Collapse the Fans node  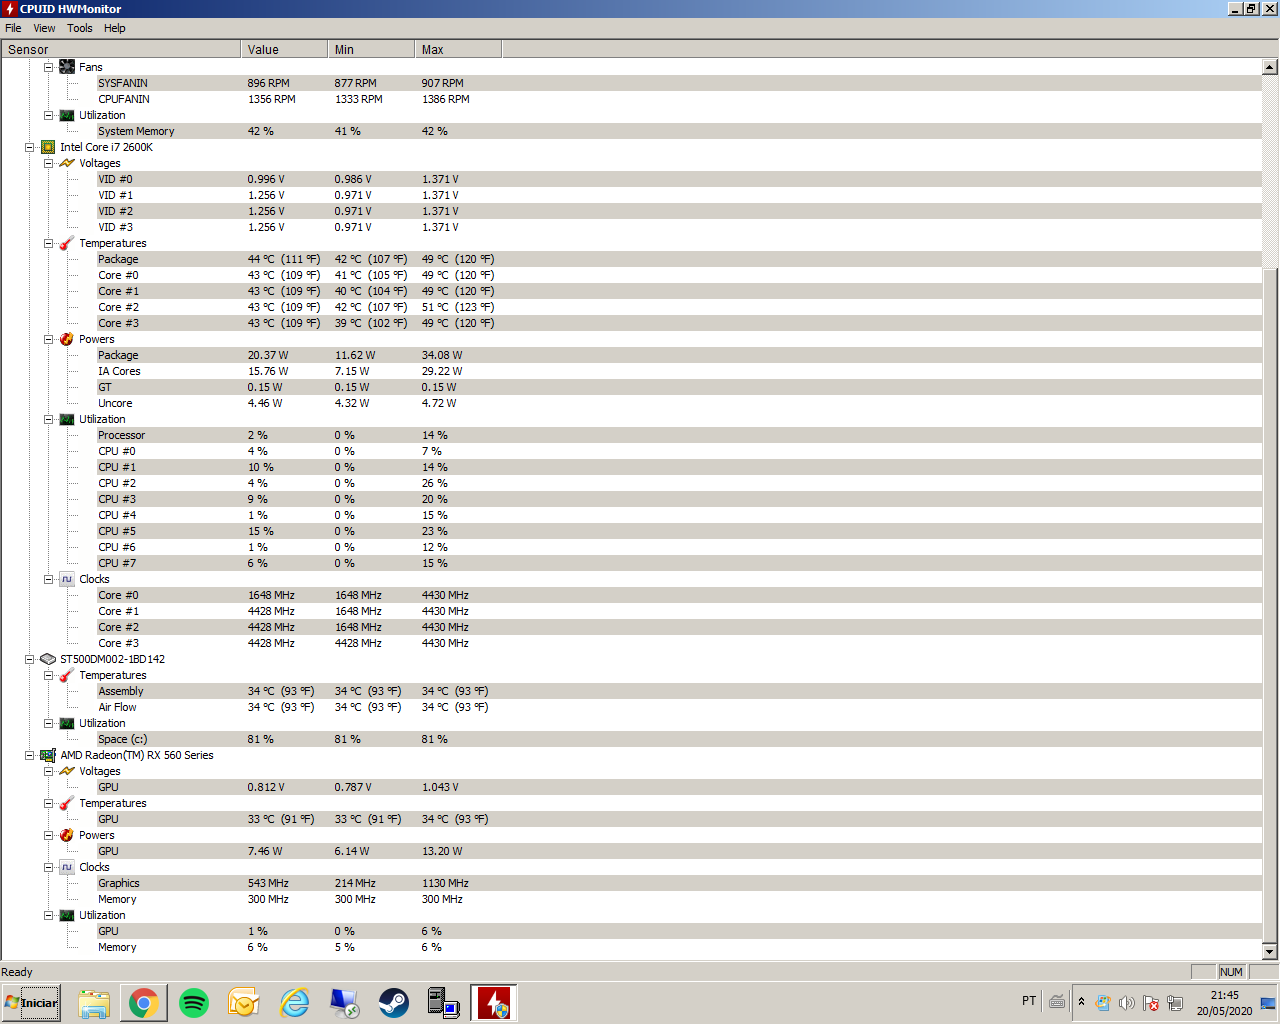(48, 67)
